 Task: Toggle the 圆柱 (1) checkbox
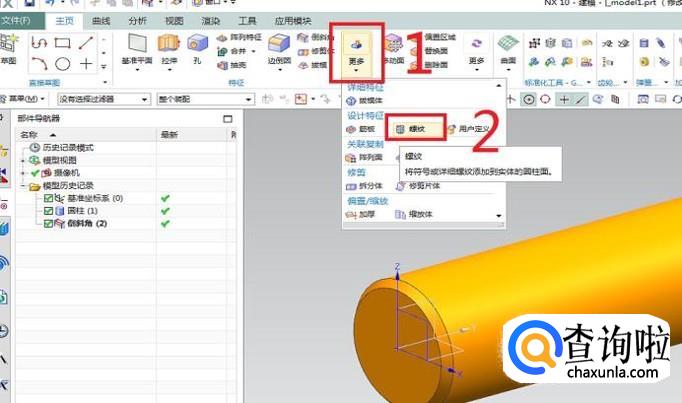tap(48, 211)
